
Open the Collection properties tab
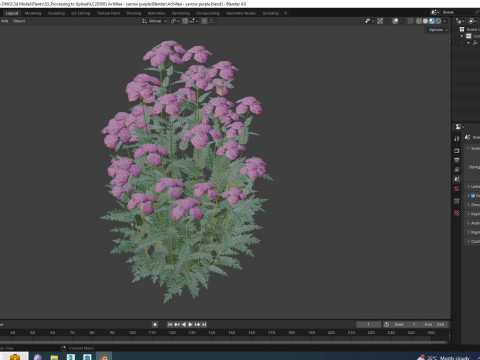pos(457,201)
